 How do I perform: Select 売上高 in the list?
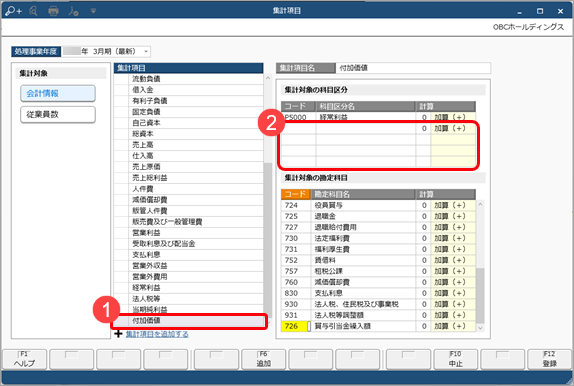189,145
